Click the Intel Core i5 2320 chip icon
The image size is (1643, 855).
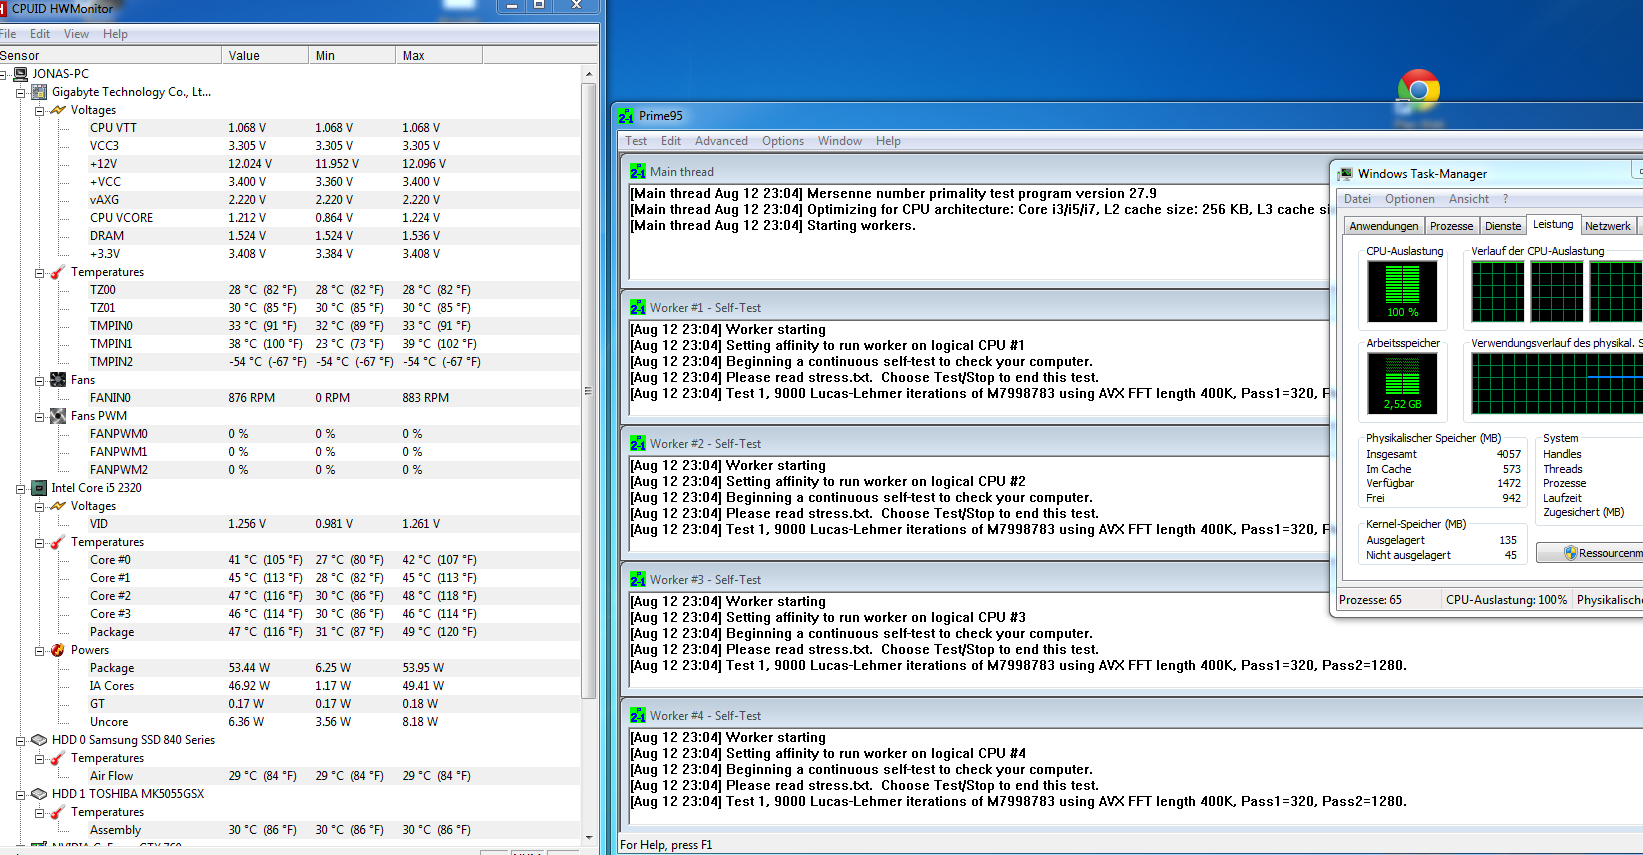(x=39, y=488)
